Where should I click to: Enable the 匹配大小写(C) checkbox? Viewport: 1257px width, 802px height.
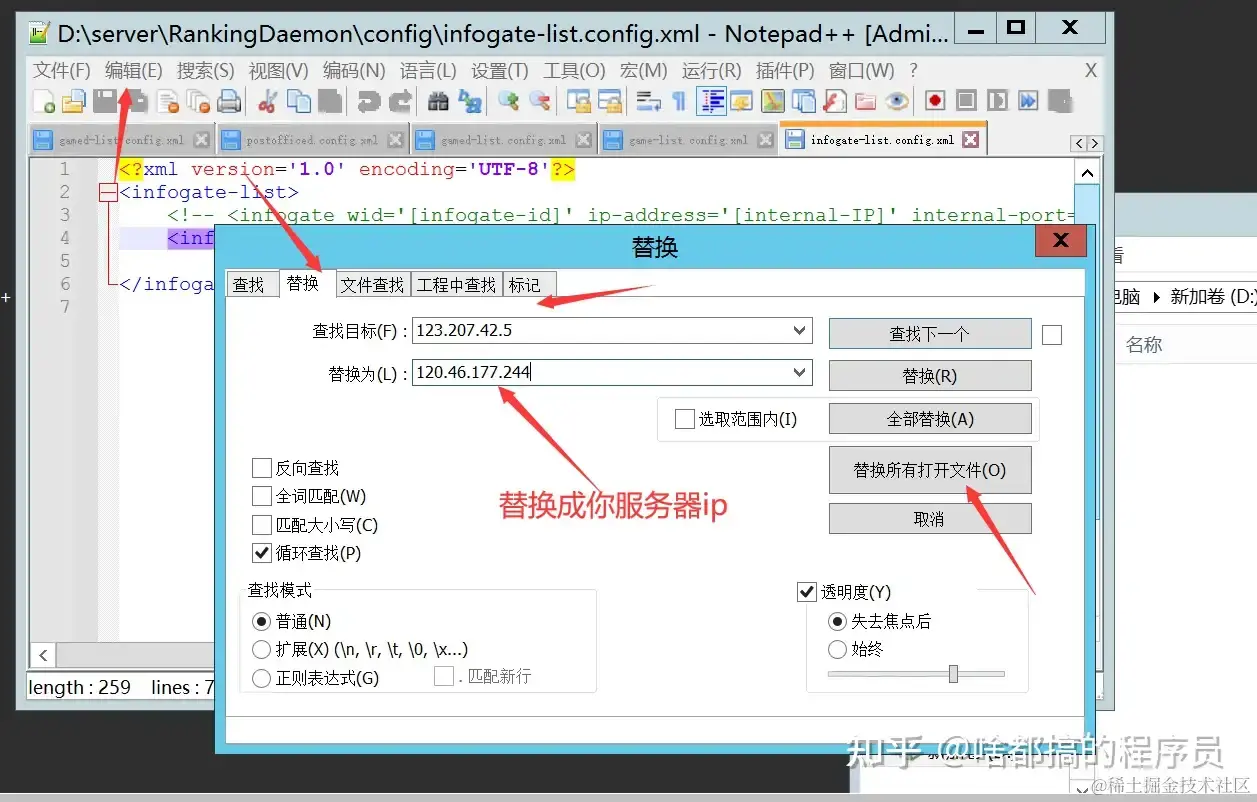262,525
